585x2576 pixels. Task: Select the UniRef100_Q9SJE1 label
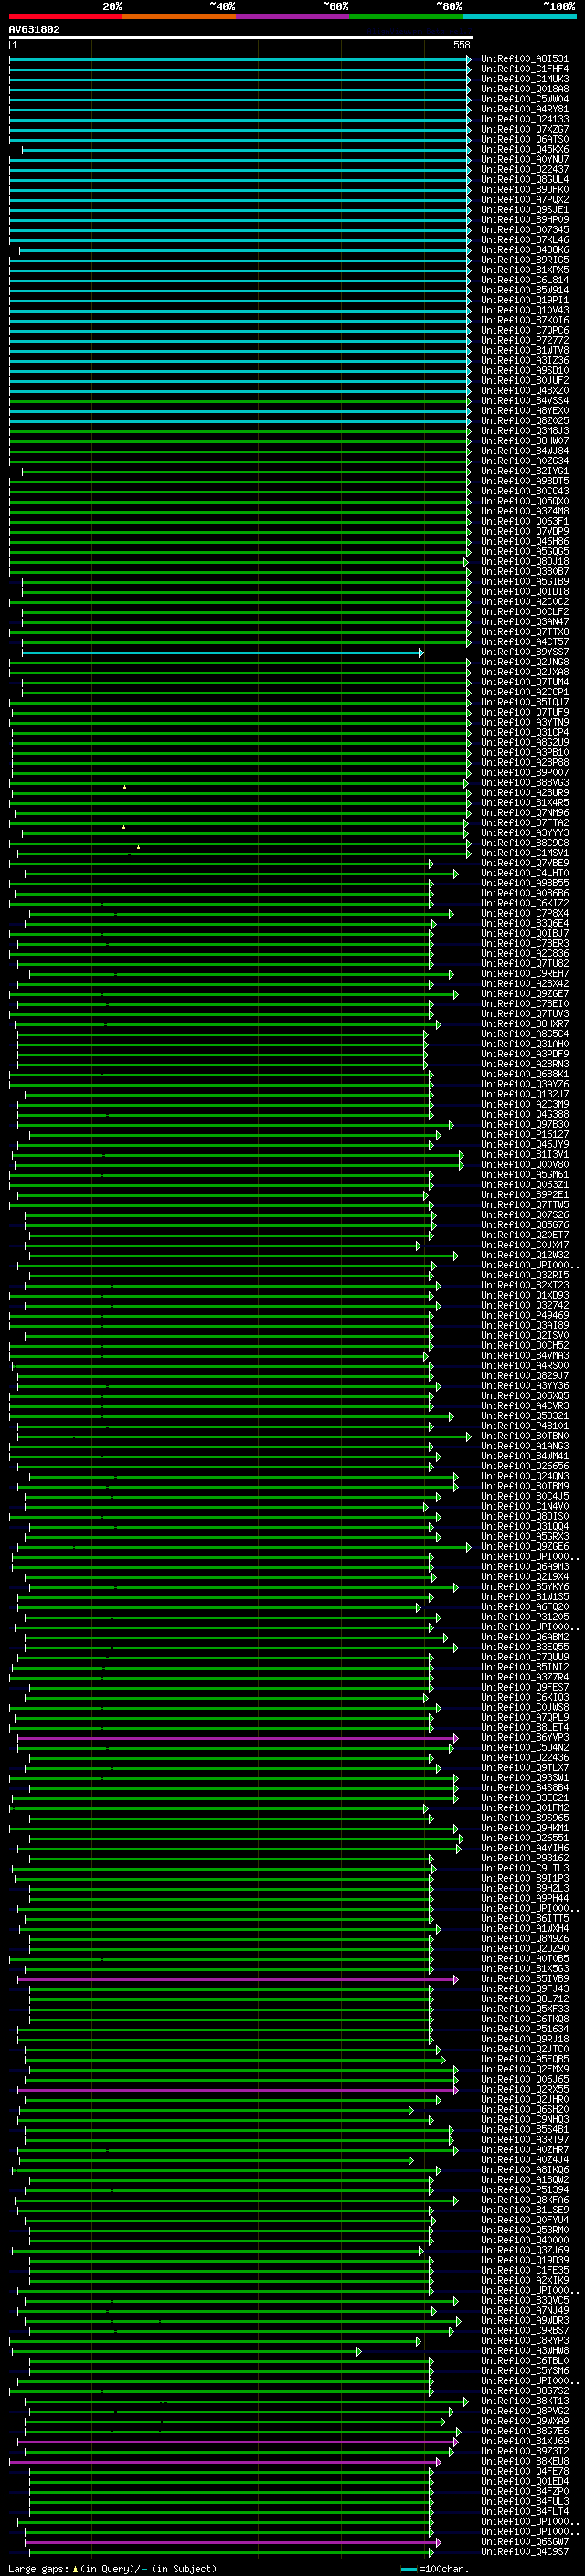525,210
